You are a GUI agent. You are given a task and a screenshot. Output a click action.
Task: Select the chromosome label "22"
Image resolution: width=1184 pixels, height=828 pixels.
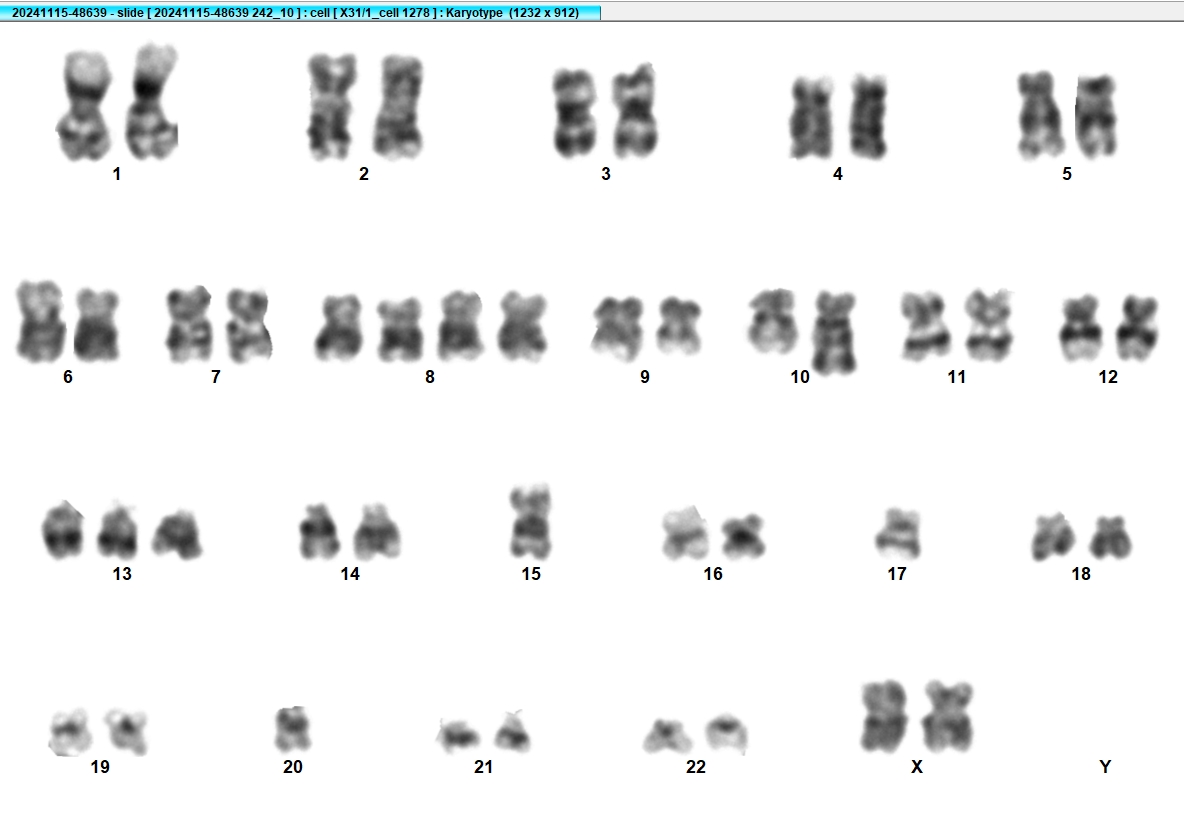point(695,767)
